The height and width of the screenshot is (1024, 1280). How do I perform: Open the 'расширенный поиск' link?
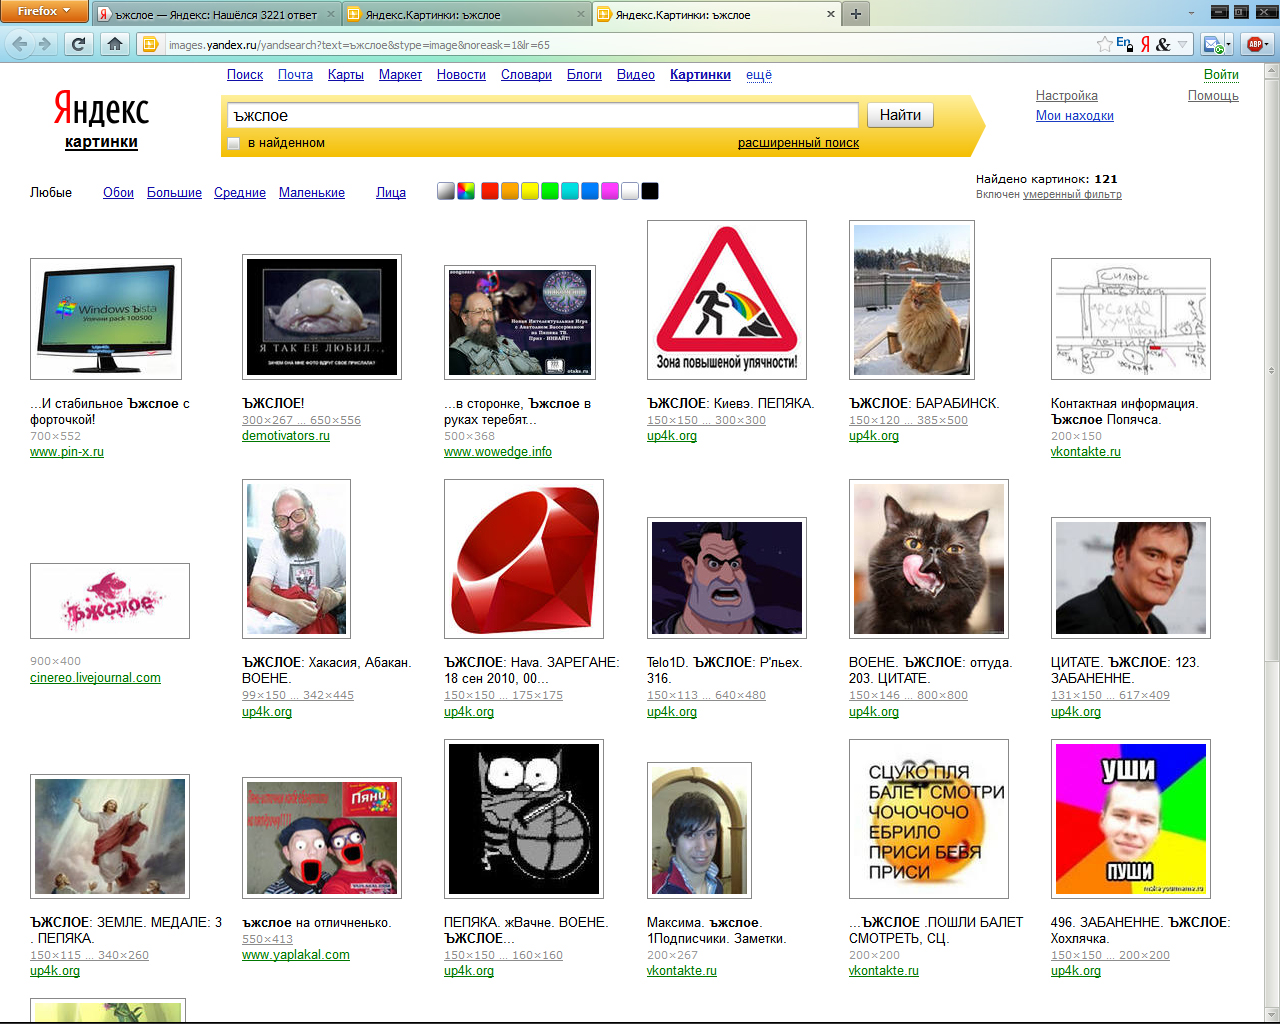pyautogui.click(x=798, y=143)
